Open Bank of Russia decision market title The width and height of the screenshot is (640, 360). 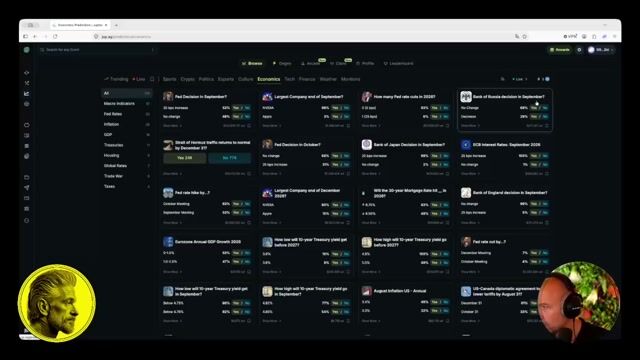click(x=509, y=97)
